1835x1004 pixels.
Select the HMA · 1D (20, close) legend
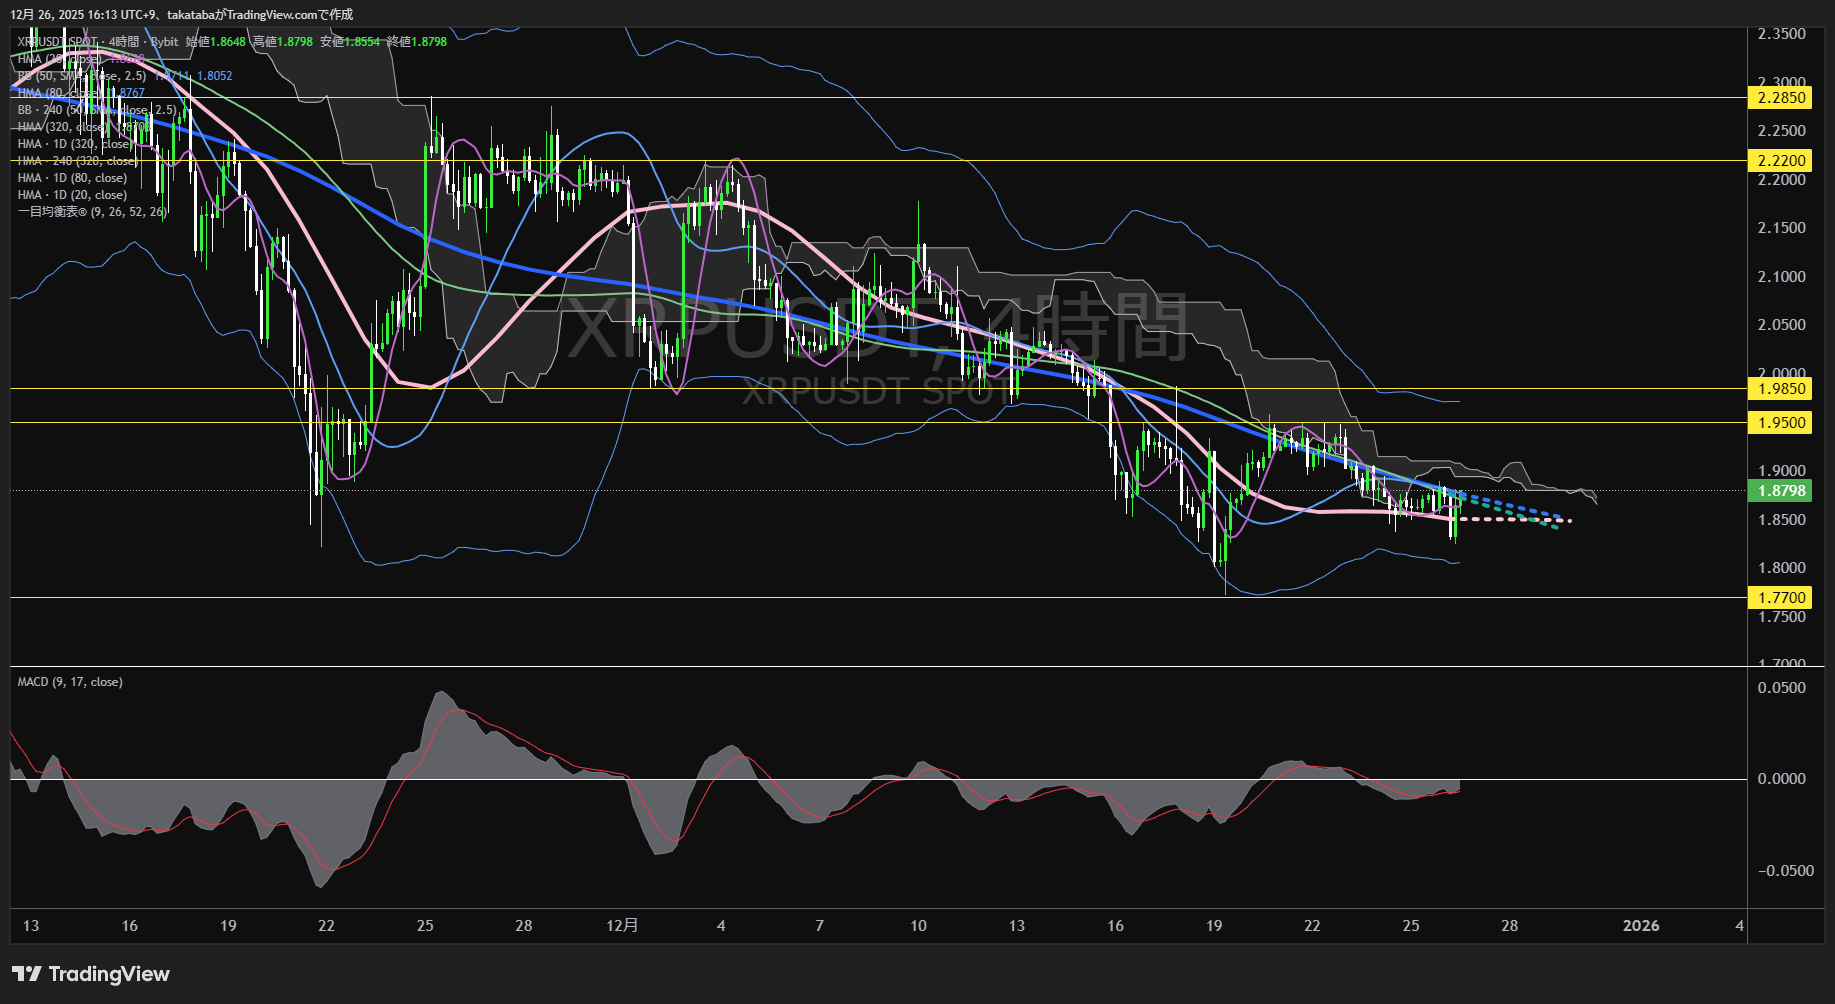tap(72, 195)
